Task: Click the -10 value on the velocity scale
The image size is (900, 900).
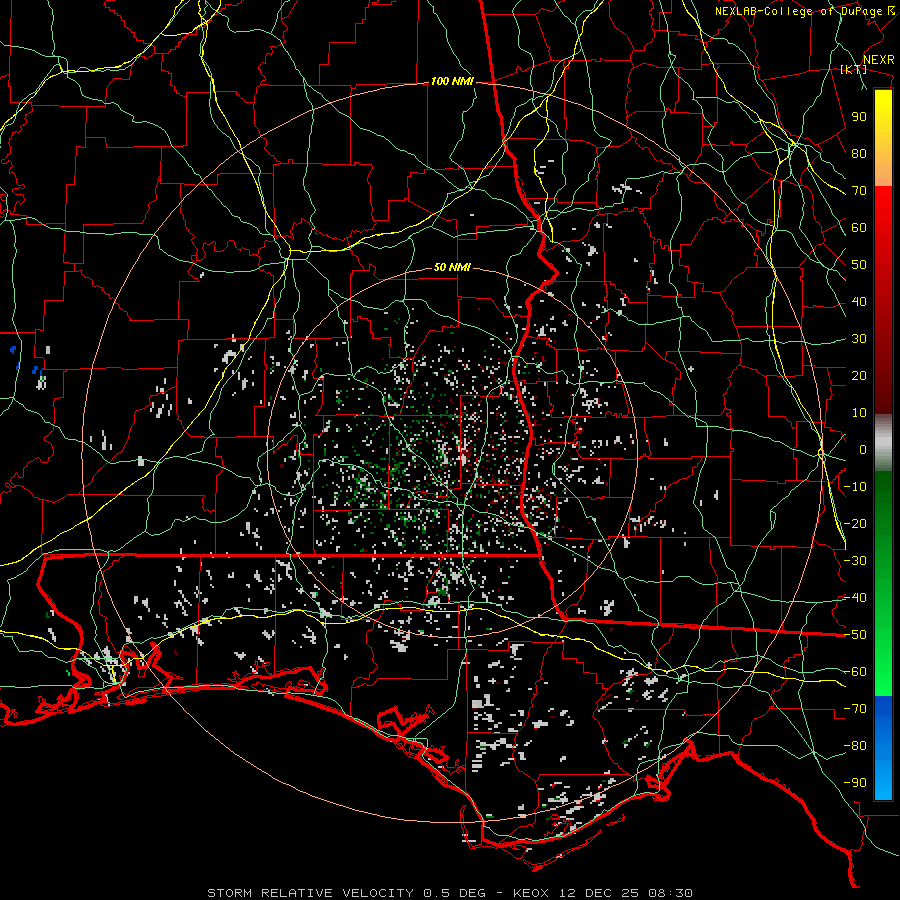Action: click(x=856, y=487)
